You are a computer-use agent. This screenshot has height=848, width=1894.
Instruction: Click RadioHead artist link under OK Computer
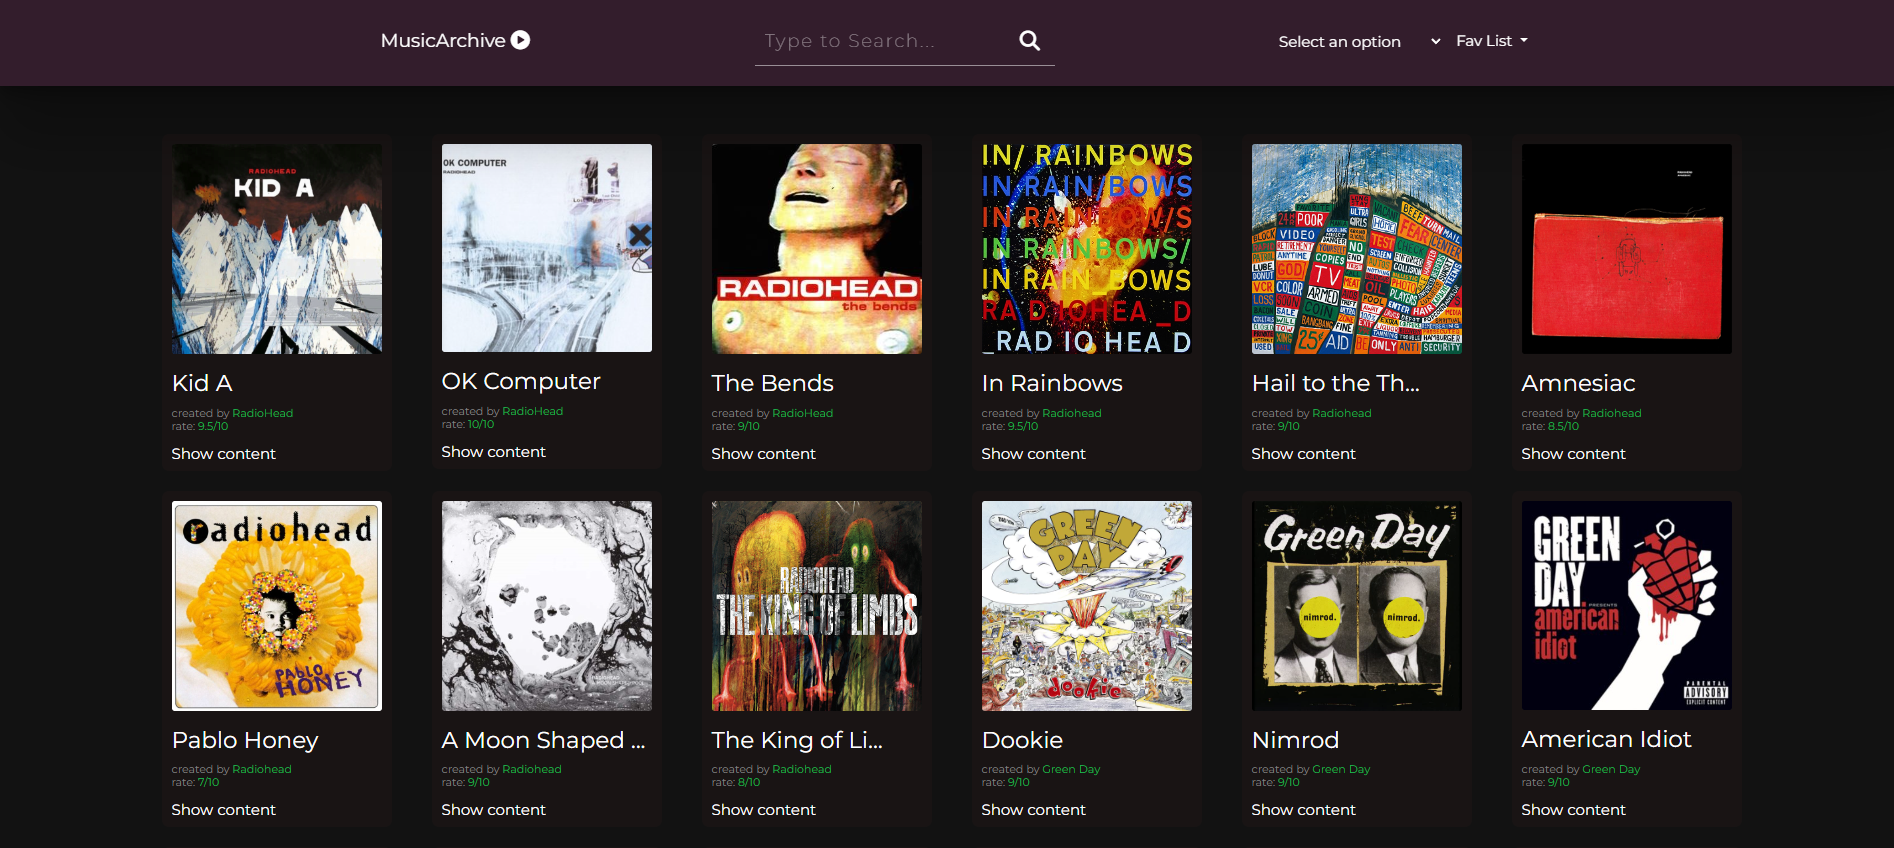click(x=533, y=411)
